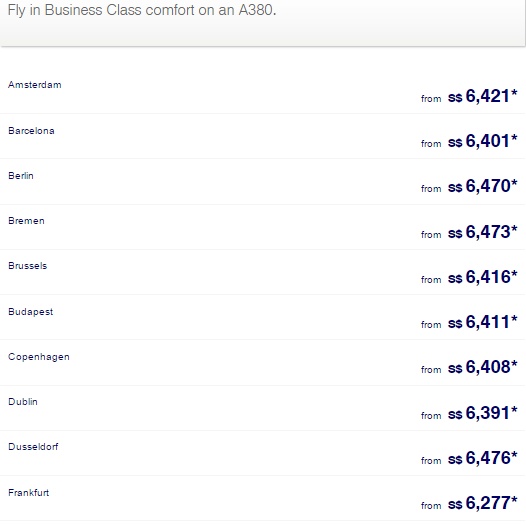Open the Dusseldorf destination link
The height and width of the screenshot is (525, 526).
coord(33,447)
